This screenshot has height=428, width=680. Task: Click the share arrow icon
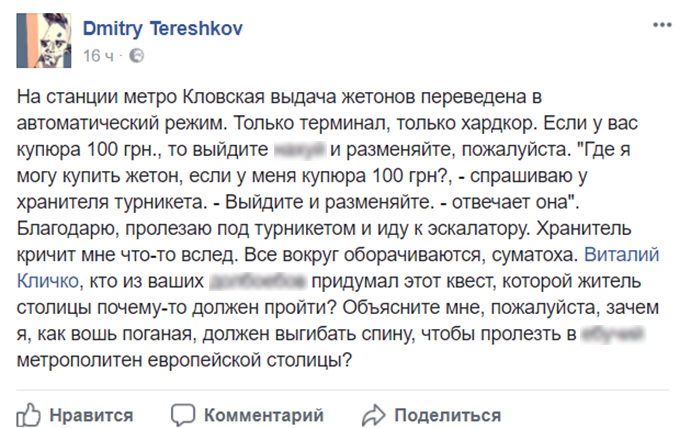click(373, 415)
